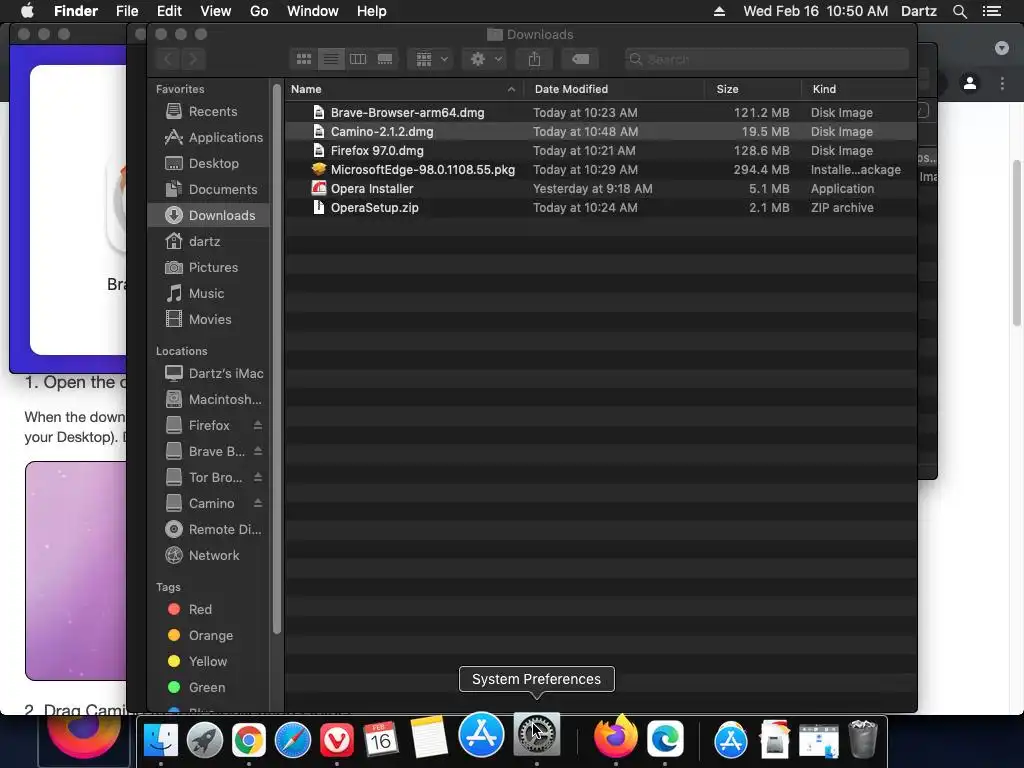1024x768 pixels.
Task: Switch Finder to gallery view
Action: tap(385, 59)
